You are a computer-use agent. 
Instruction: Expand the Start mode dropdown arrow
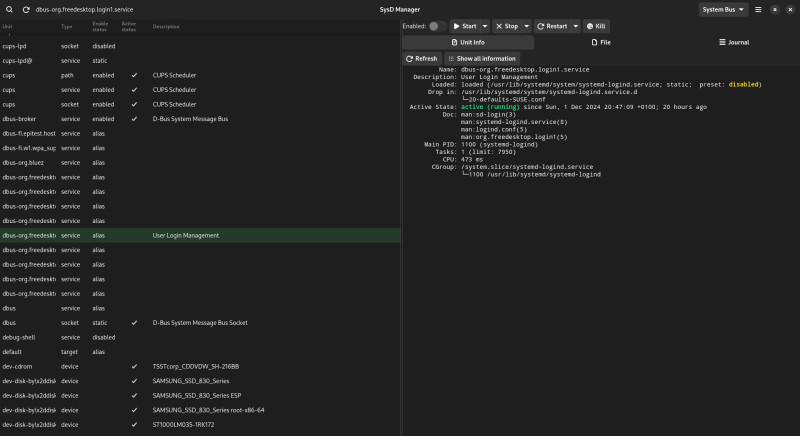coord(485,26)
